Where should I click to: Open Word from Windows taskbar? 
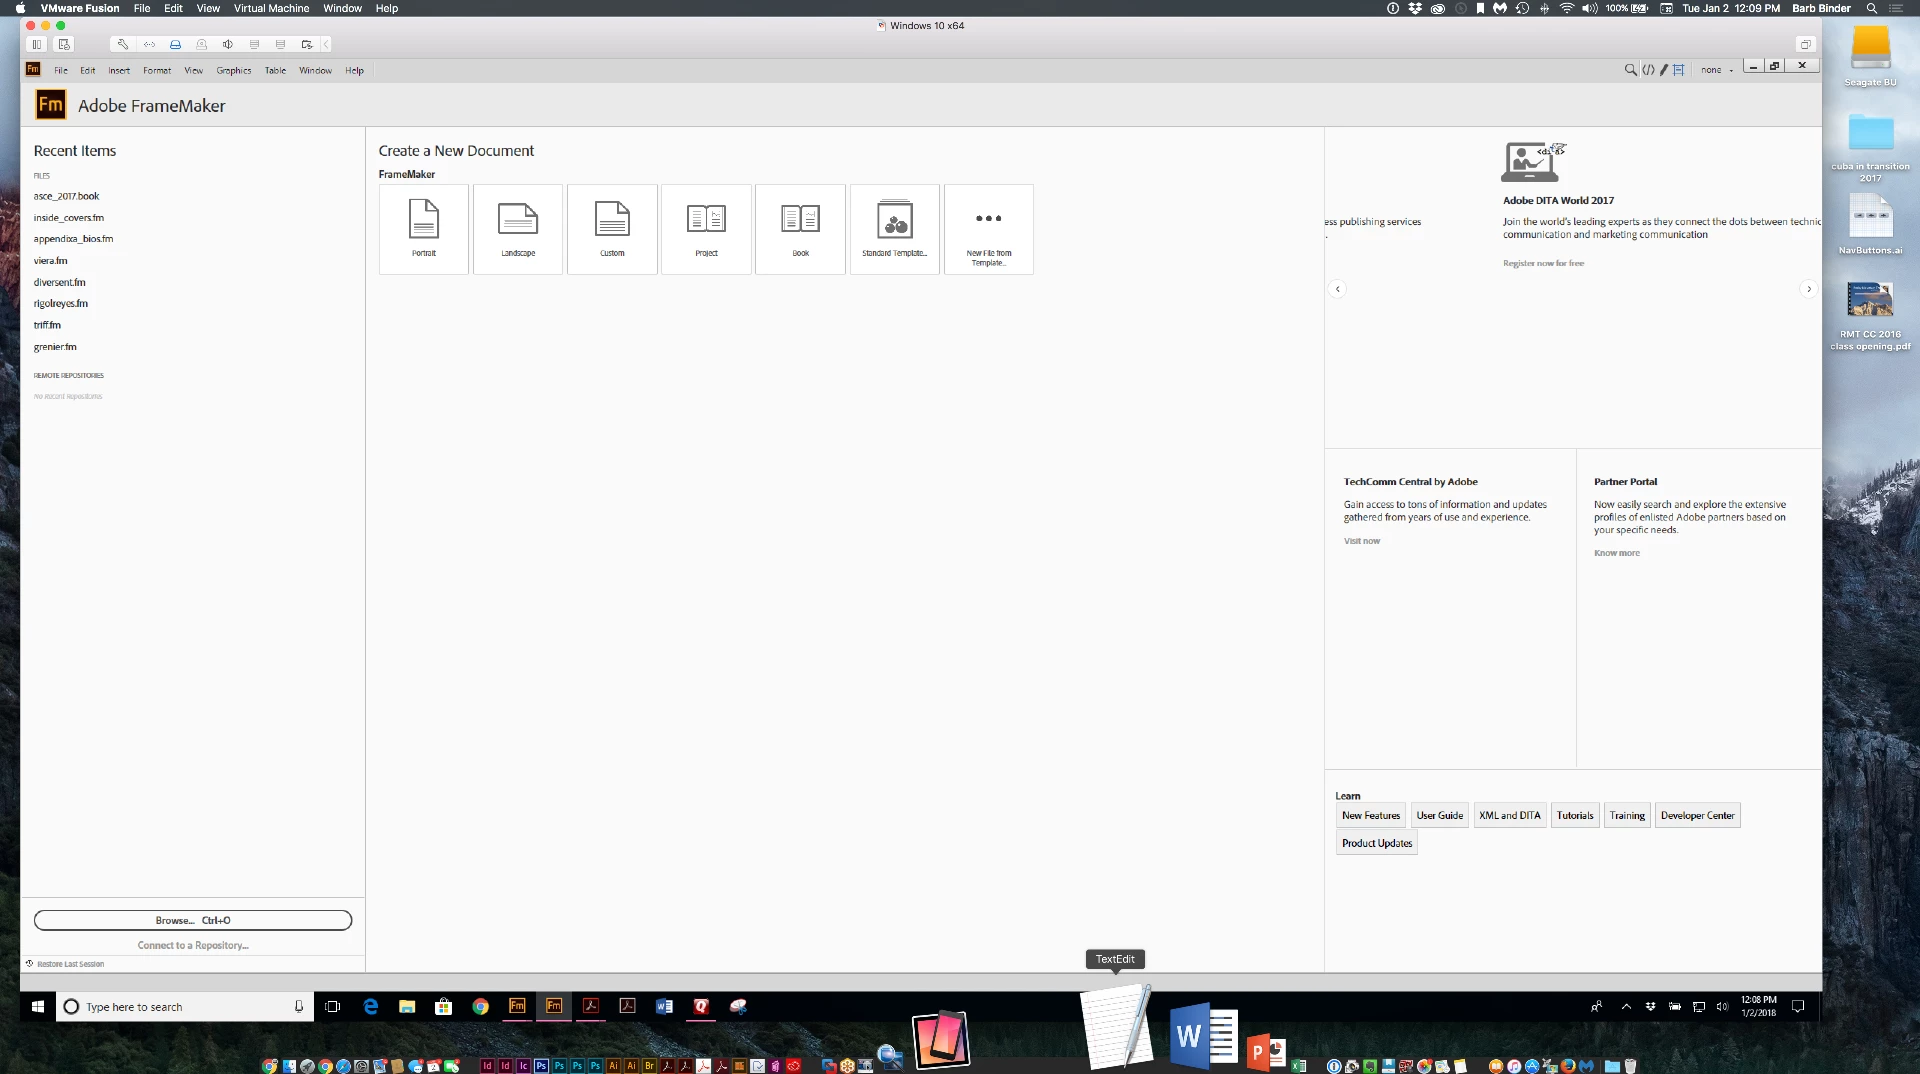pyautogui.click(x=664, y=1007)
